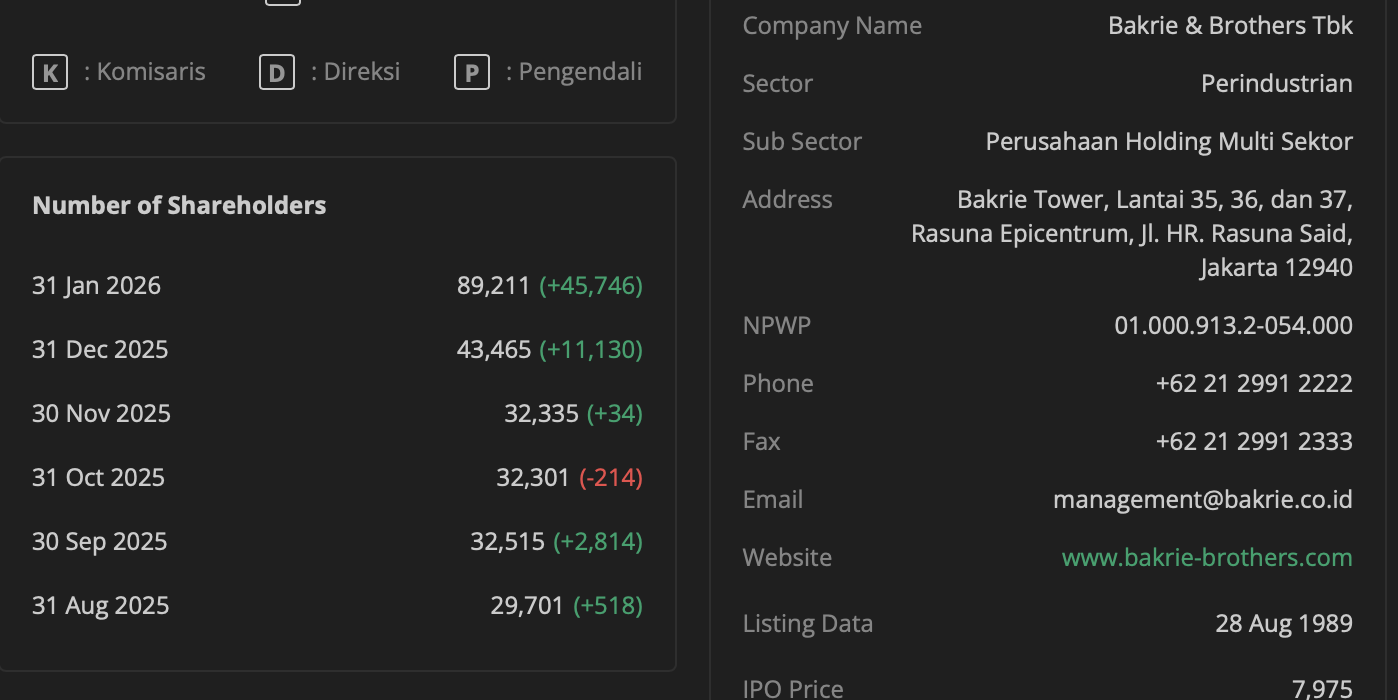Click the K Komisaris legend icon
Image resolution: width=1398 pixels, height=700 pixels.
click(50, 72)
